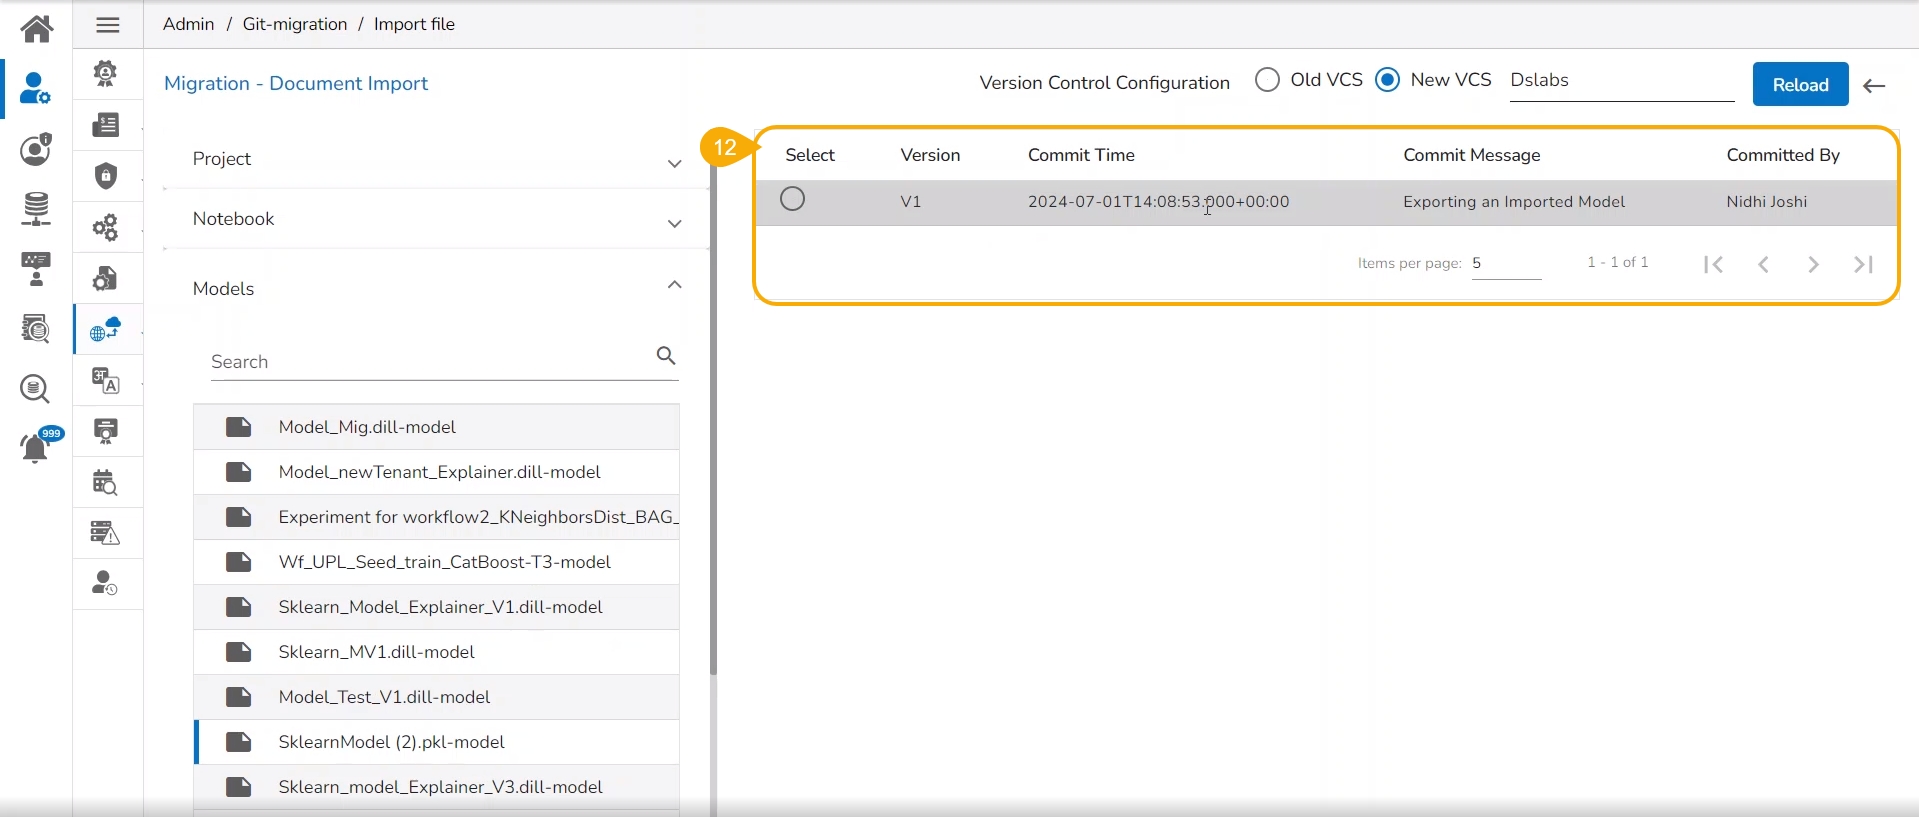Go to last page of commits table
1919x817 pixels.
1863,264
